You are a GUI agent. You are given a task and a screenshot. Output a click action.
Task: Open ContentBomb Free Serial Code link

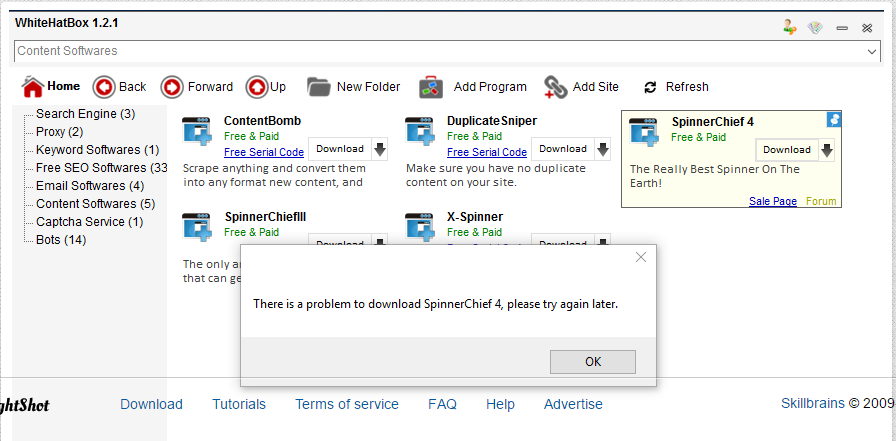coord(264,152)
